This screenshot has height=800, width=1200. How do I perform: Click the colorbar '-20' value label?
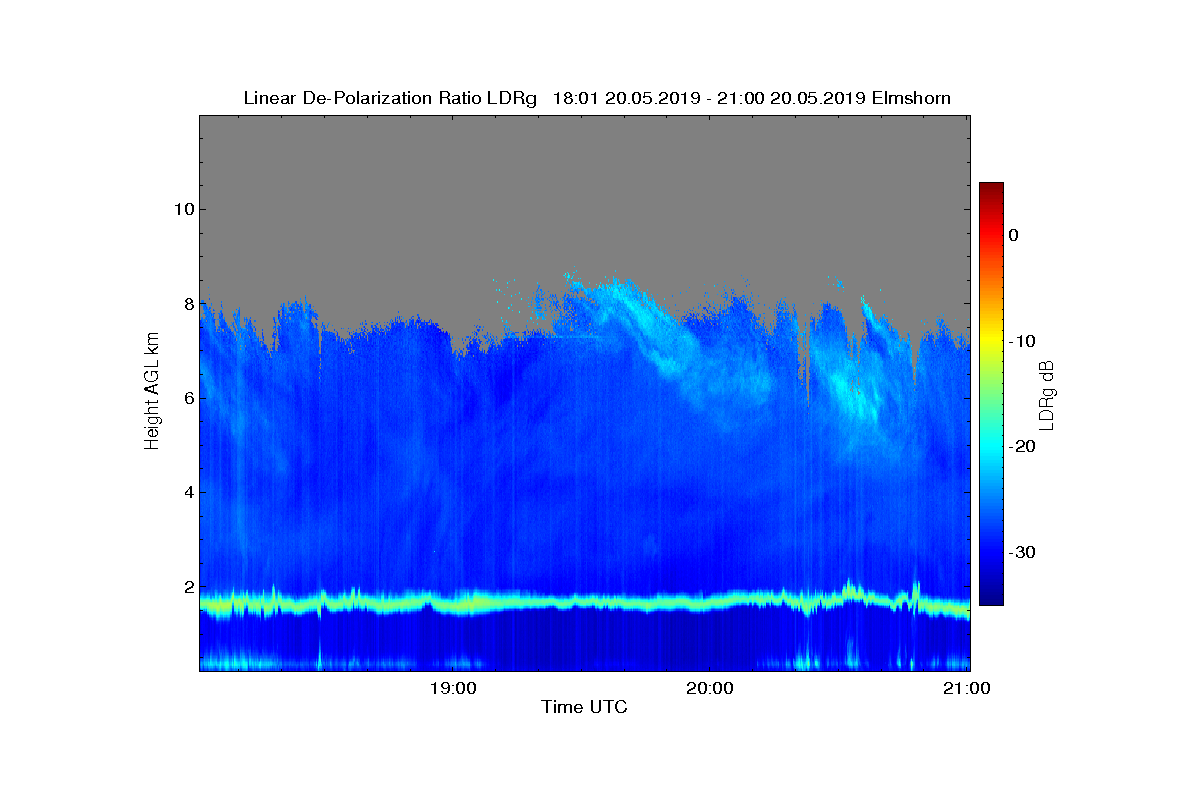pos(1020,446)
